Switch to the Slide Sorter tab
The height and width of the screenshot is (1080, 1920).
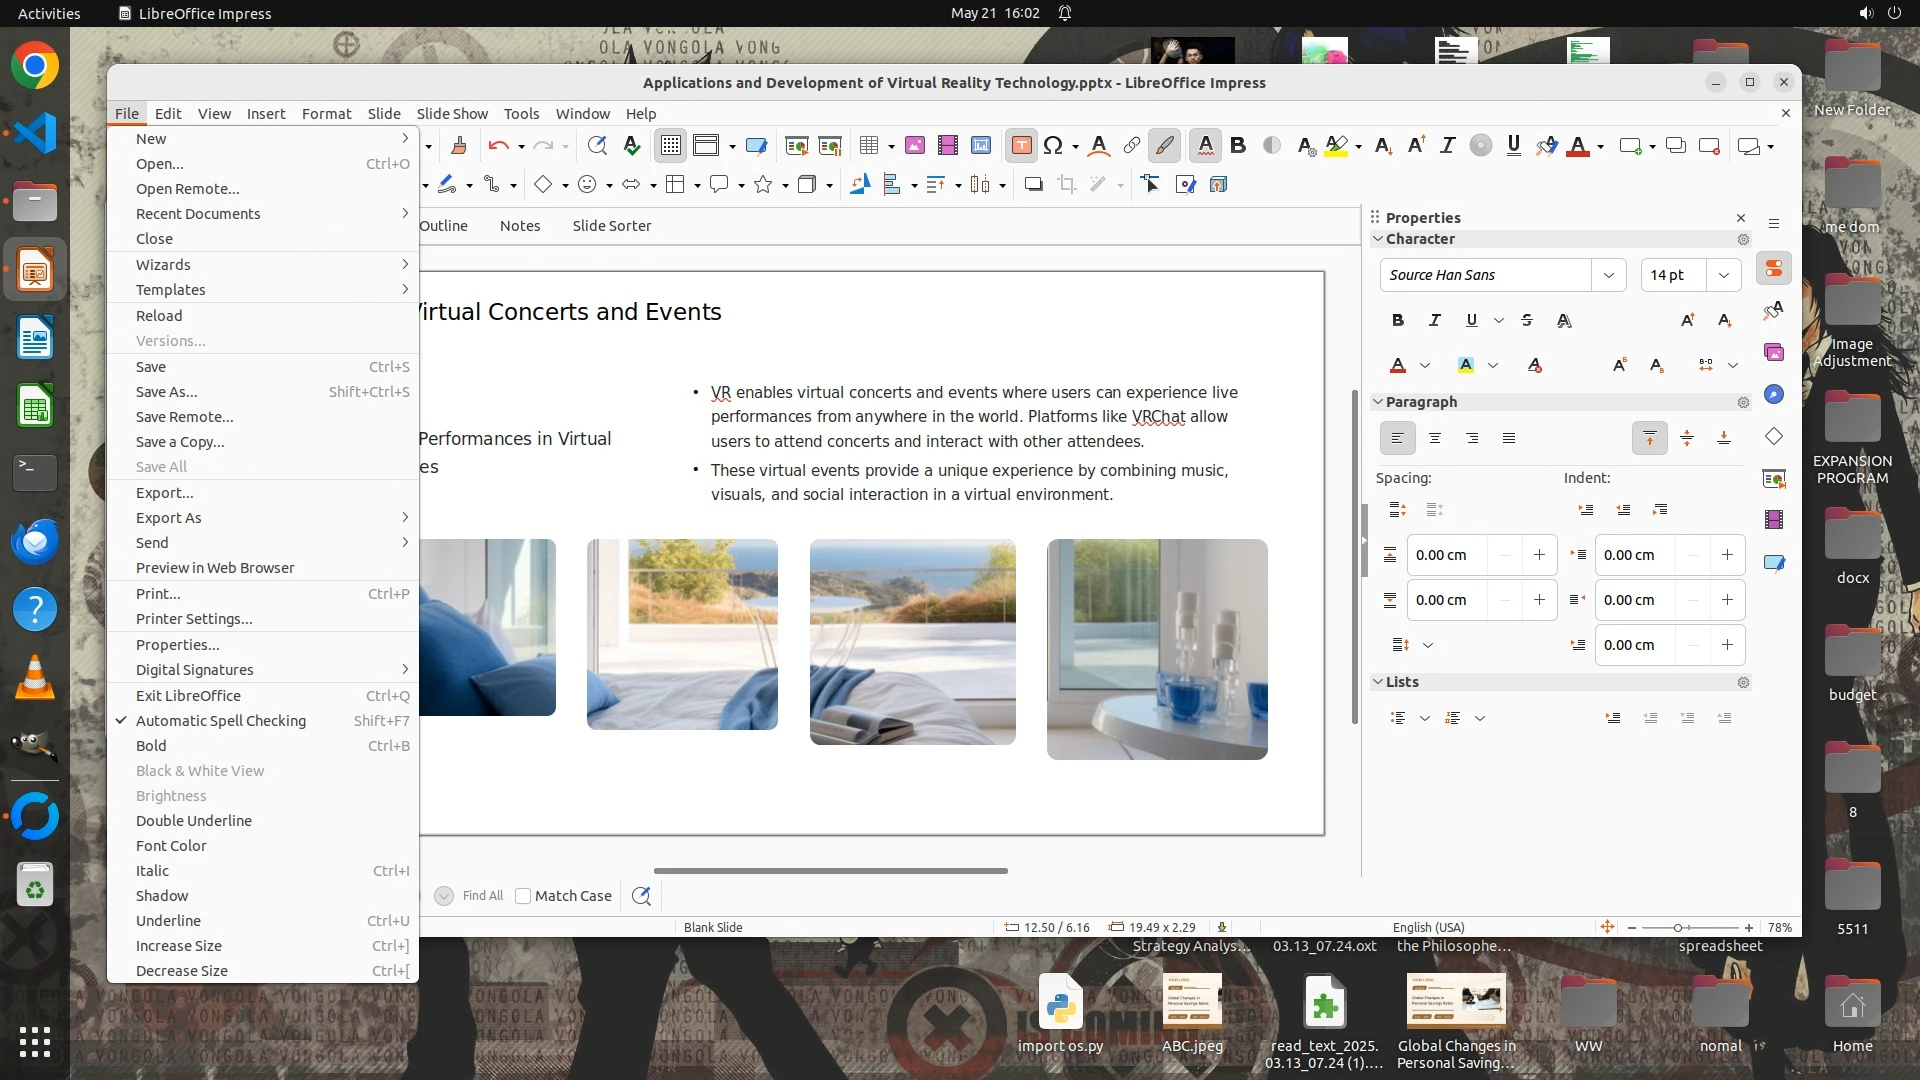(611, 225)
